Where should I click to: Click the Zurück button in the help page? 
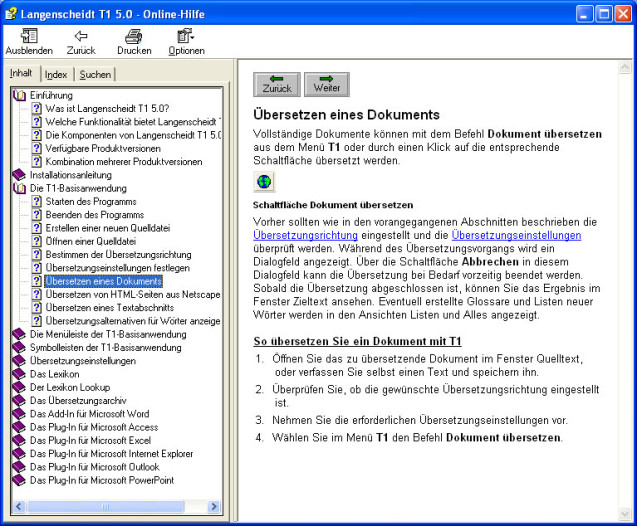click(277, 84)
